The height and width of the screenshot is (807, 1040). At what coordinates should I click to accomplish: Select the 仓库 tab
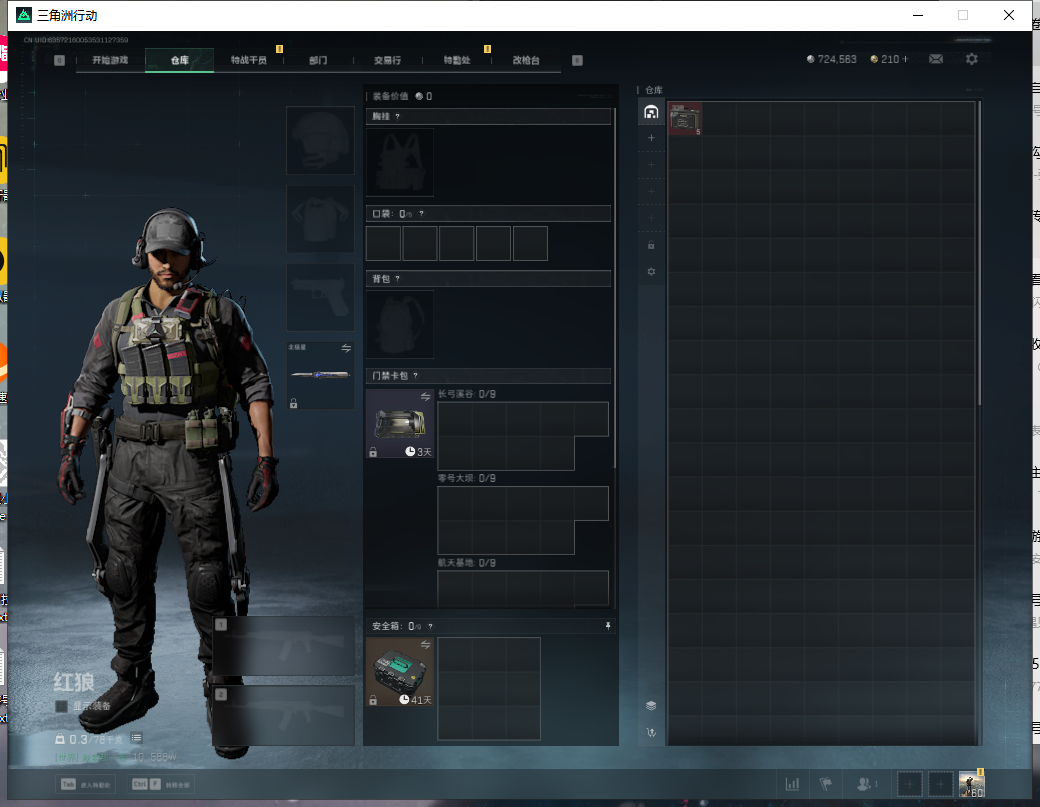point(180,60)
